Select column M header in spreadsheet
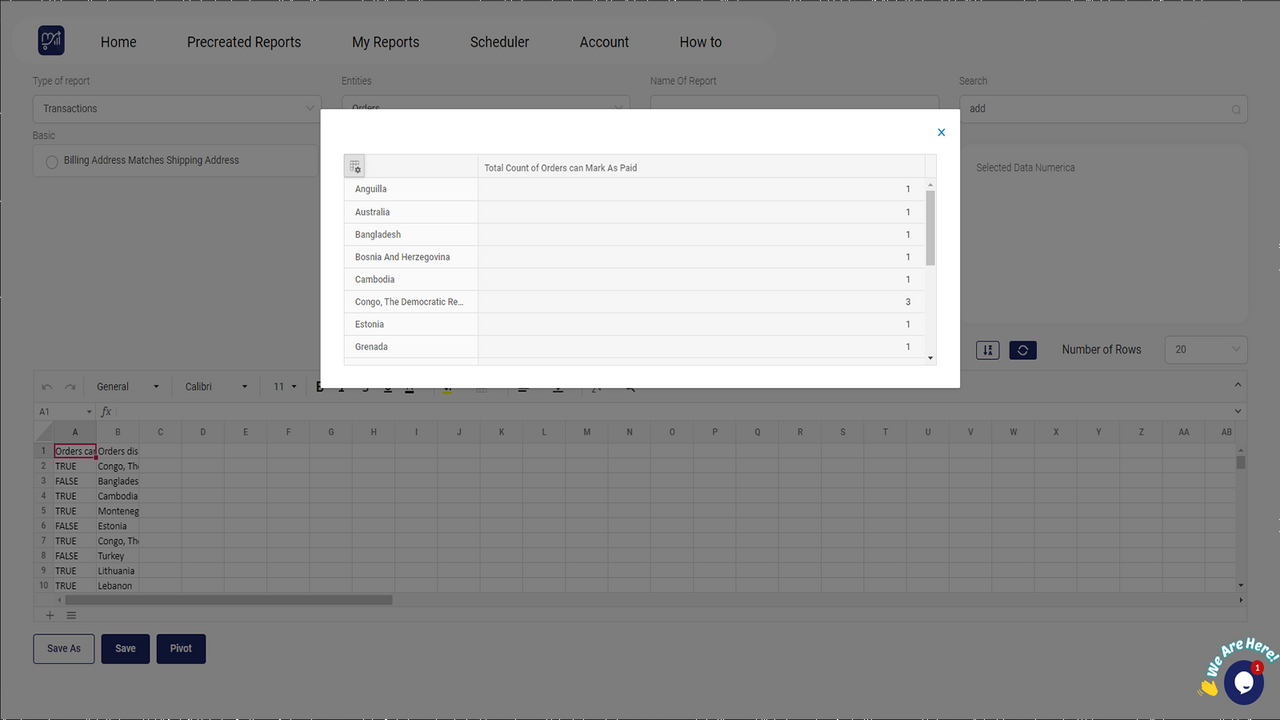This screenshot has width=1280, height=720. (587, 432)
